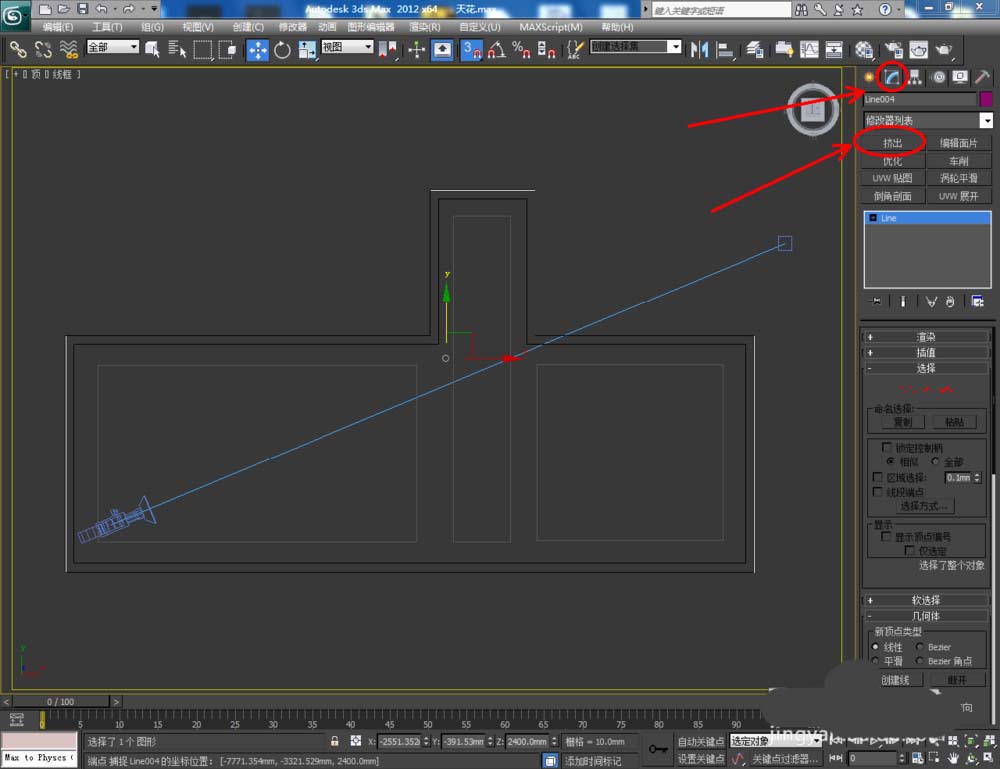Select the Move transform tool
The width and height of the screenshot is (1000, 769).
pyautogui.click(x=258, y=49)
